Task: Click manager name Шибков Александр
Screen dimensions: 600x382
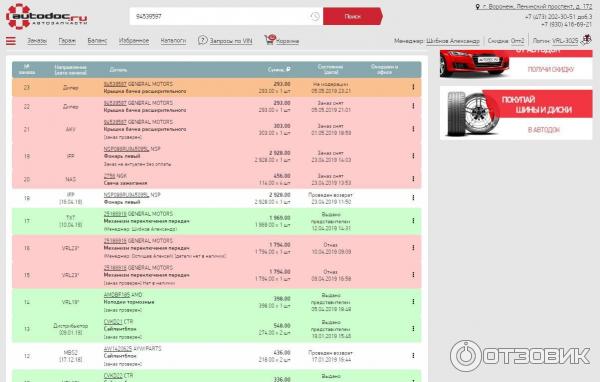Action: coord(453,41)
